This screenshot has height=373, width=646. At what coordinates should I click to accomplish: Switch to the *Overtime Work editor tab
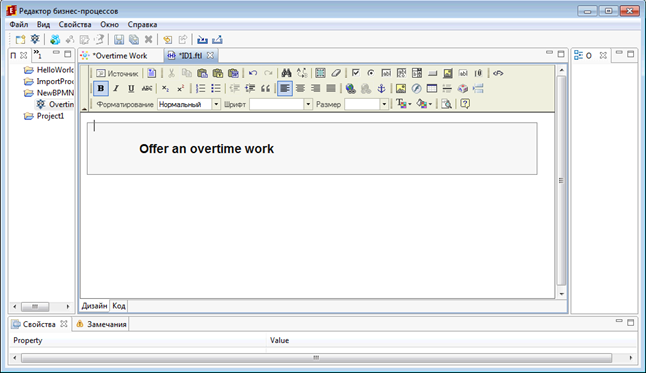click(119, 56)
